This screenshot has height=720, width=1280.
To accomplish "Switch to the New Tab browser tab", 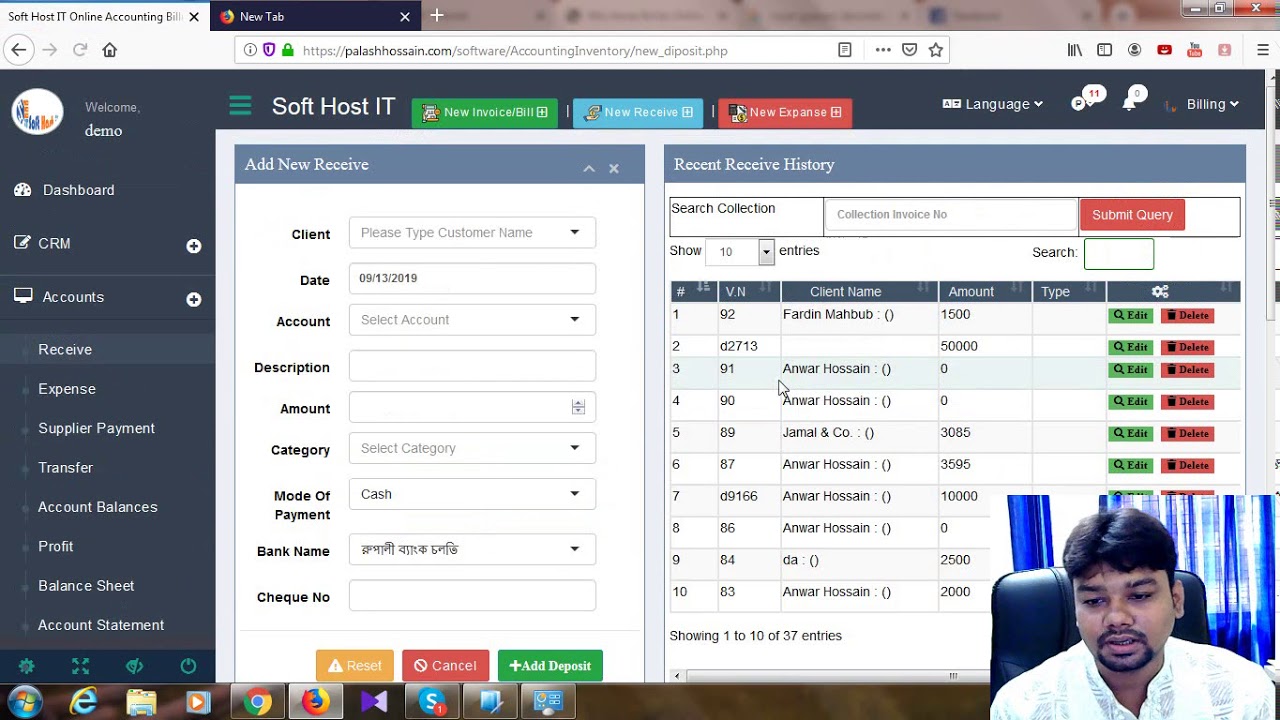I will [x=315, y=17].
